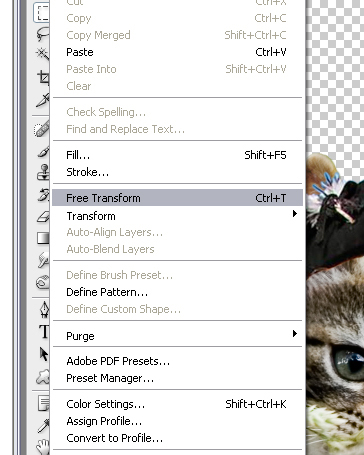Activate the Type tool

44,331
